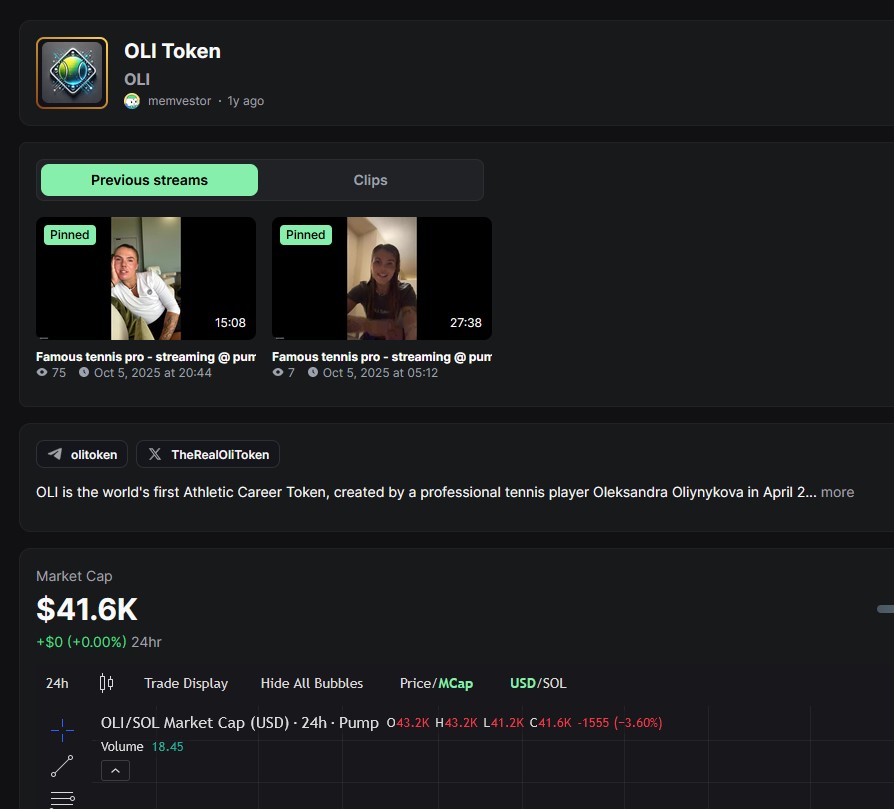The height and width of the screenshot is (809, 894).
Task: Open memvestor profile link
Action: (x=179, y=101)
